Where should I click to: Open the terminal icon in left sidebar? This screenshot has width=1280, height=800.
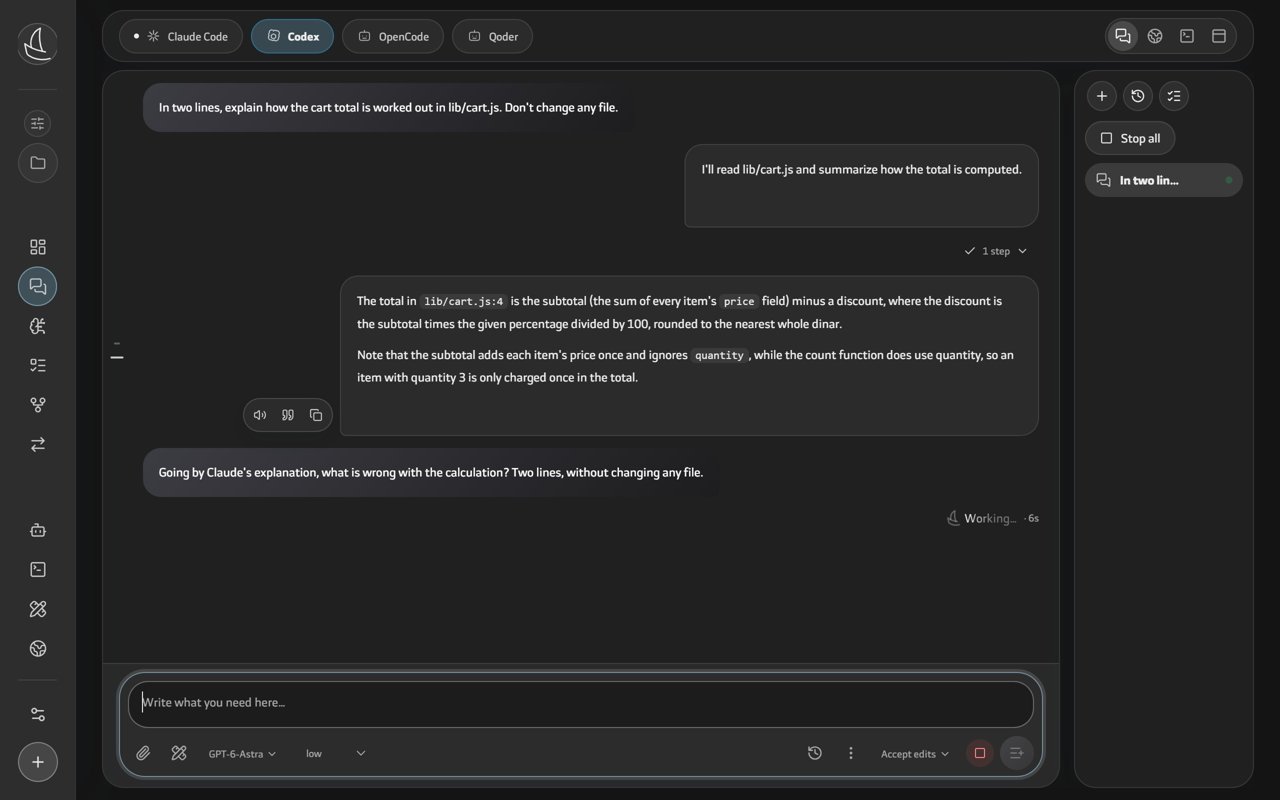click(38, 569)
